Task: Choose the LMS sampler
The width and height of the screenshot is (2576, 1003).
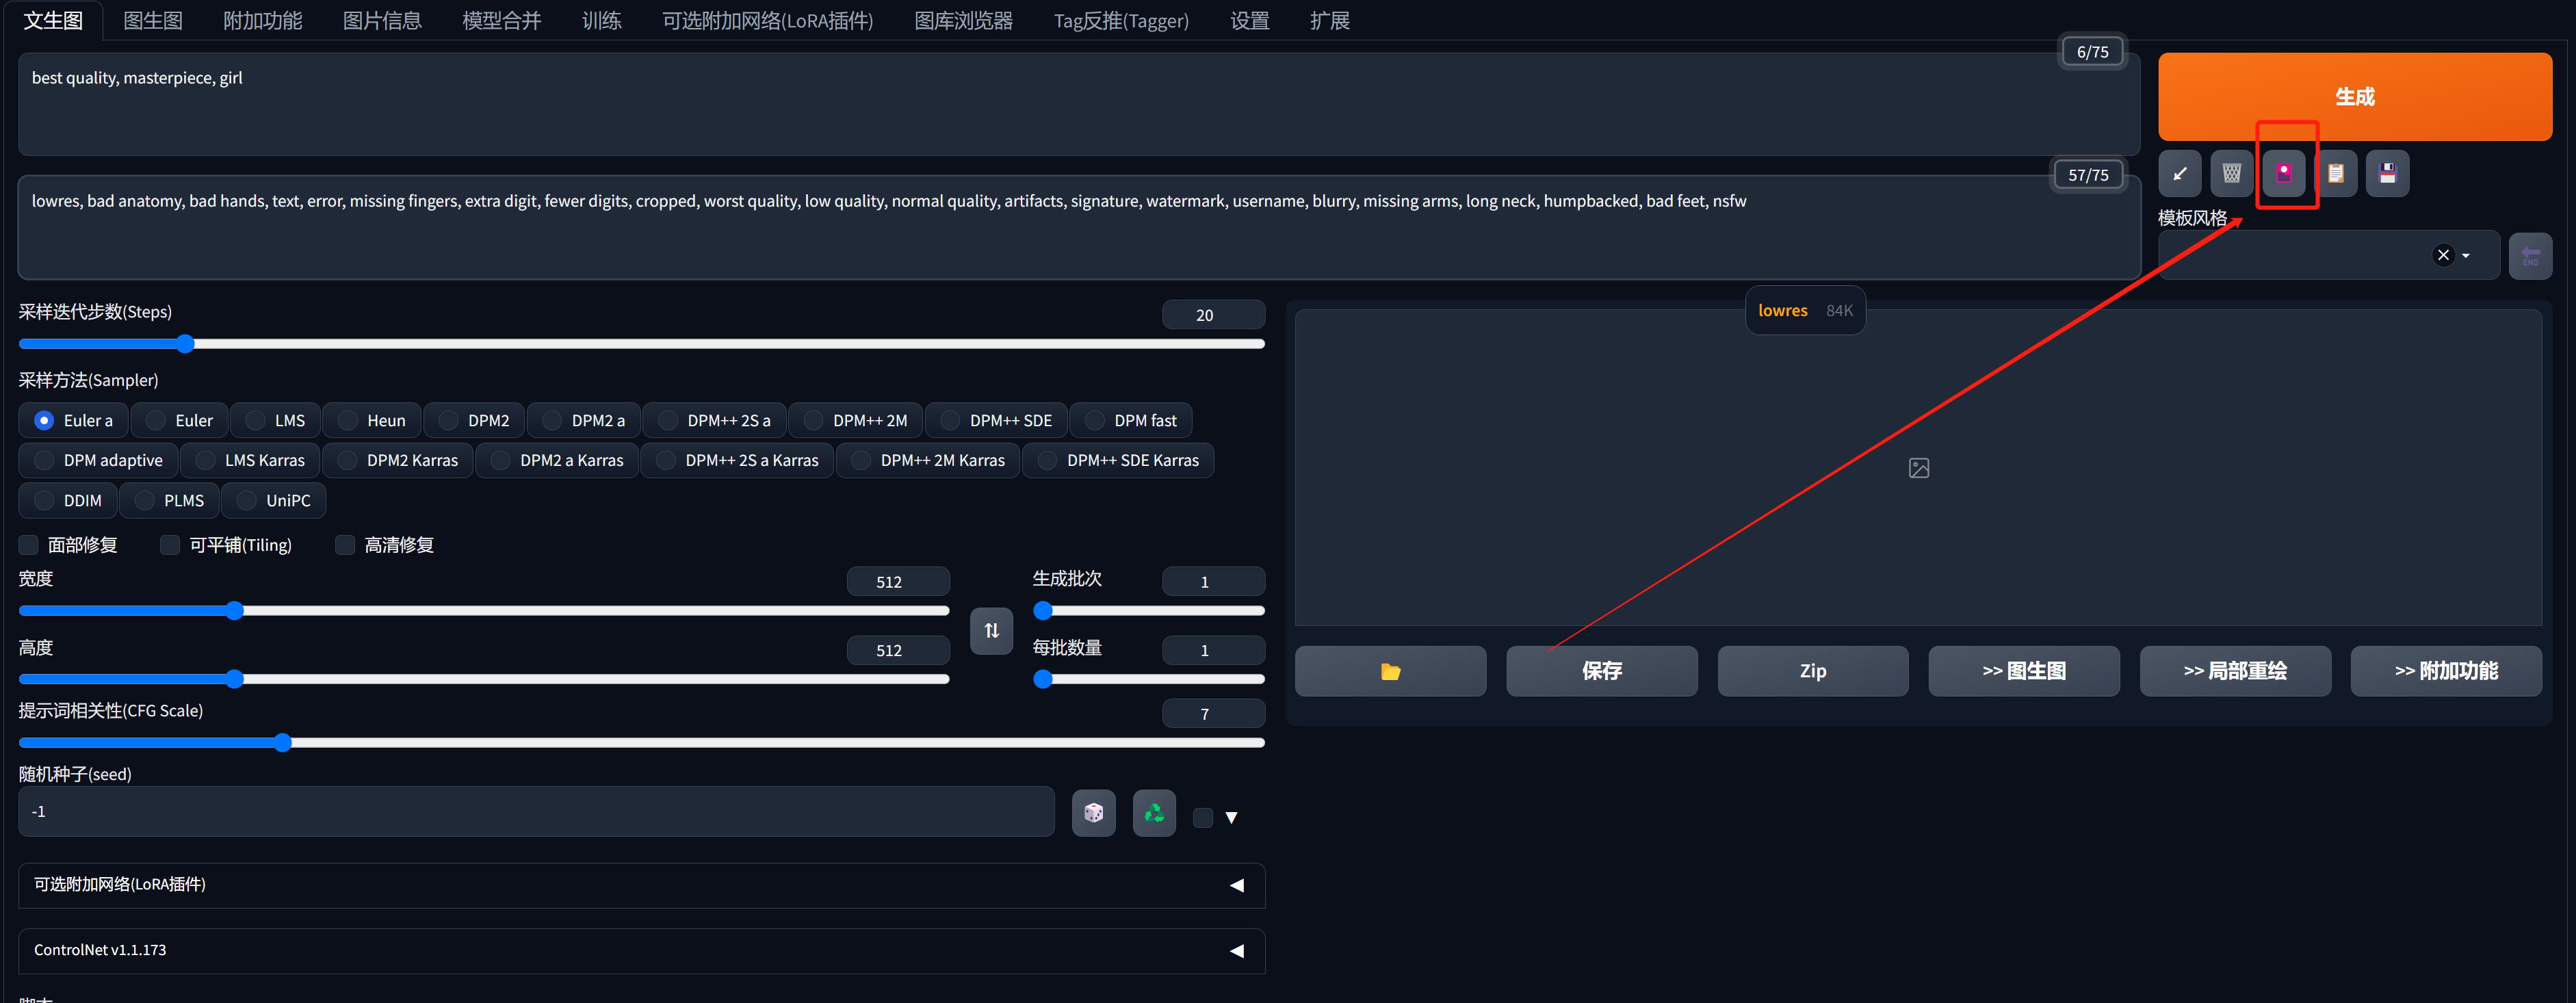Action: pos(275,420)
